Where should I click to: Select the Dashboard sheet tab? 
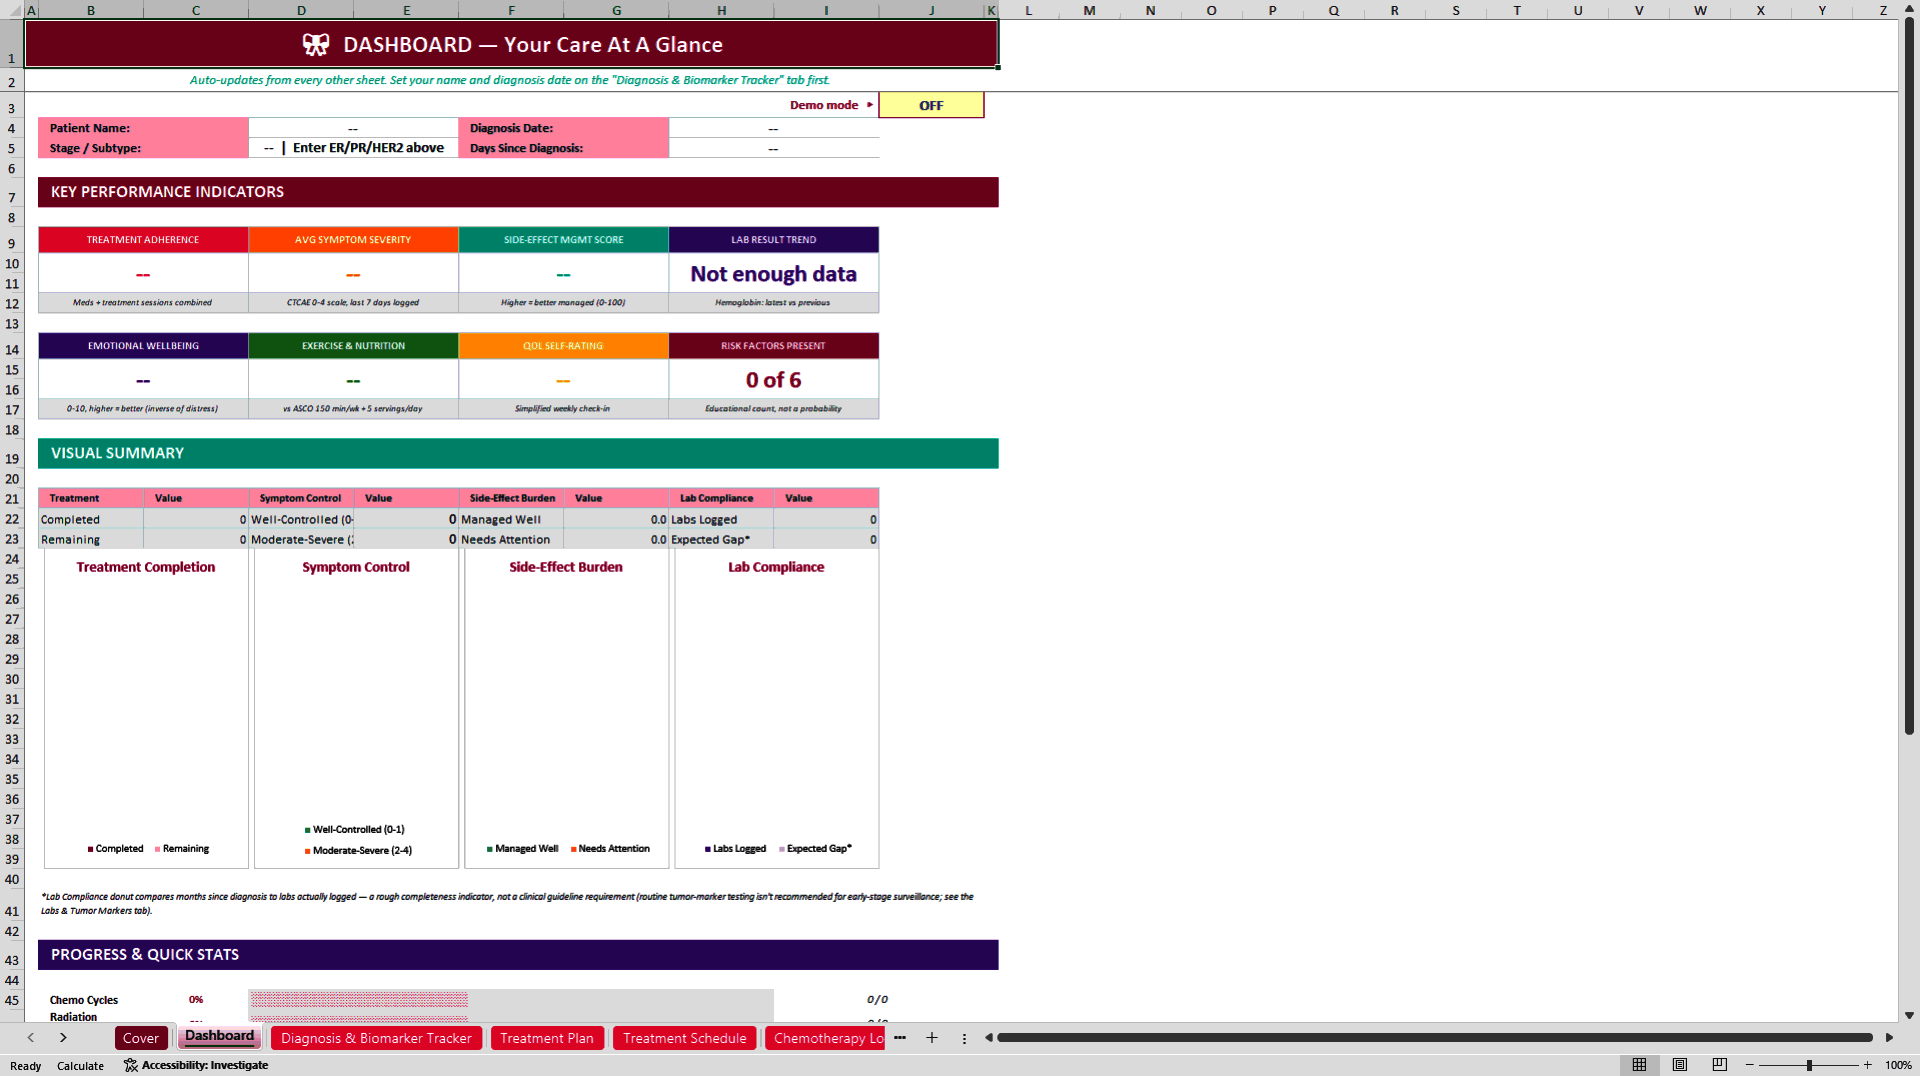tap(220, 1037)
